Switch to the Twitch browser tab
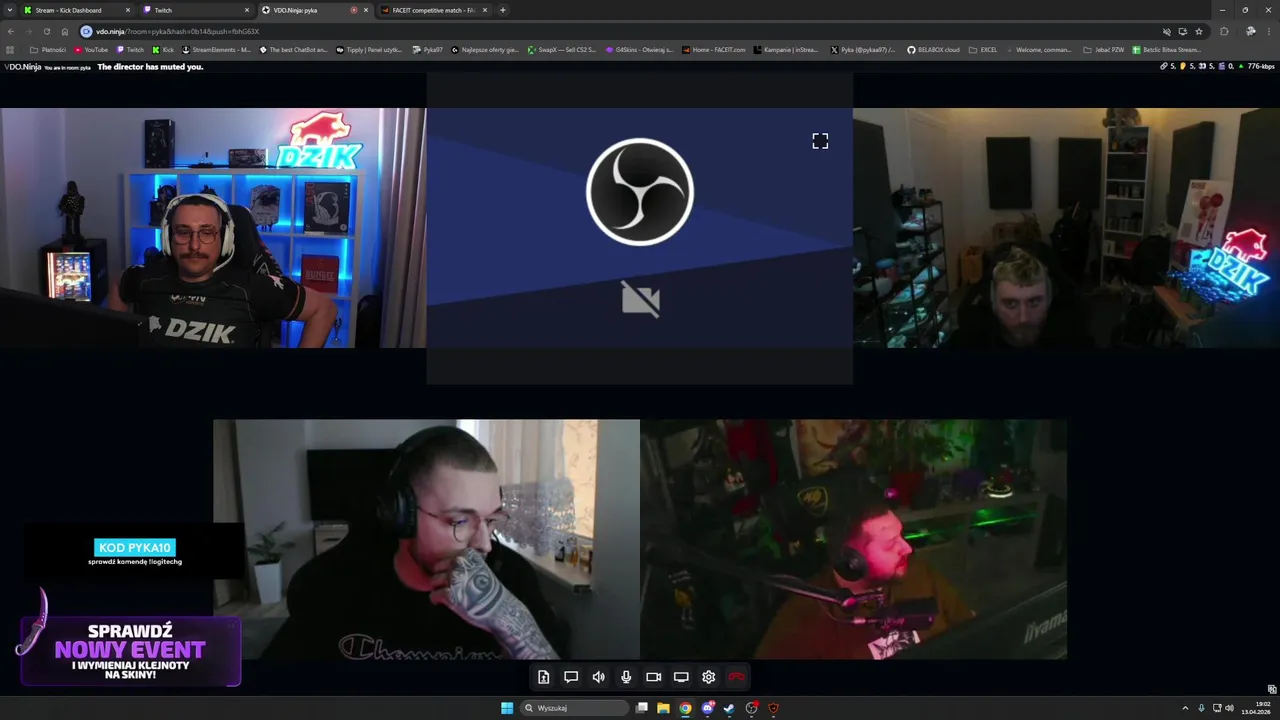The height and width of the screenshot is (720, 1280). coord(195,10)
